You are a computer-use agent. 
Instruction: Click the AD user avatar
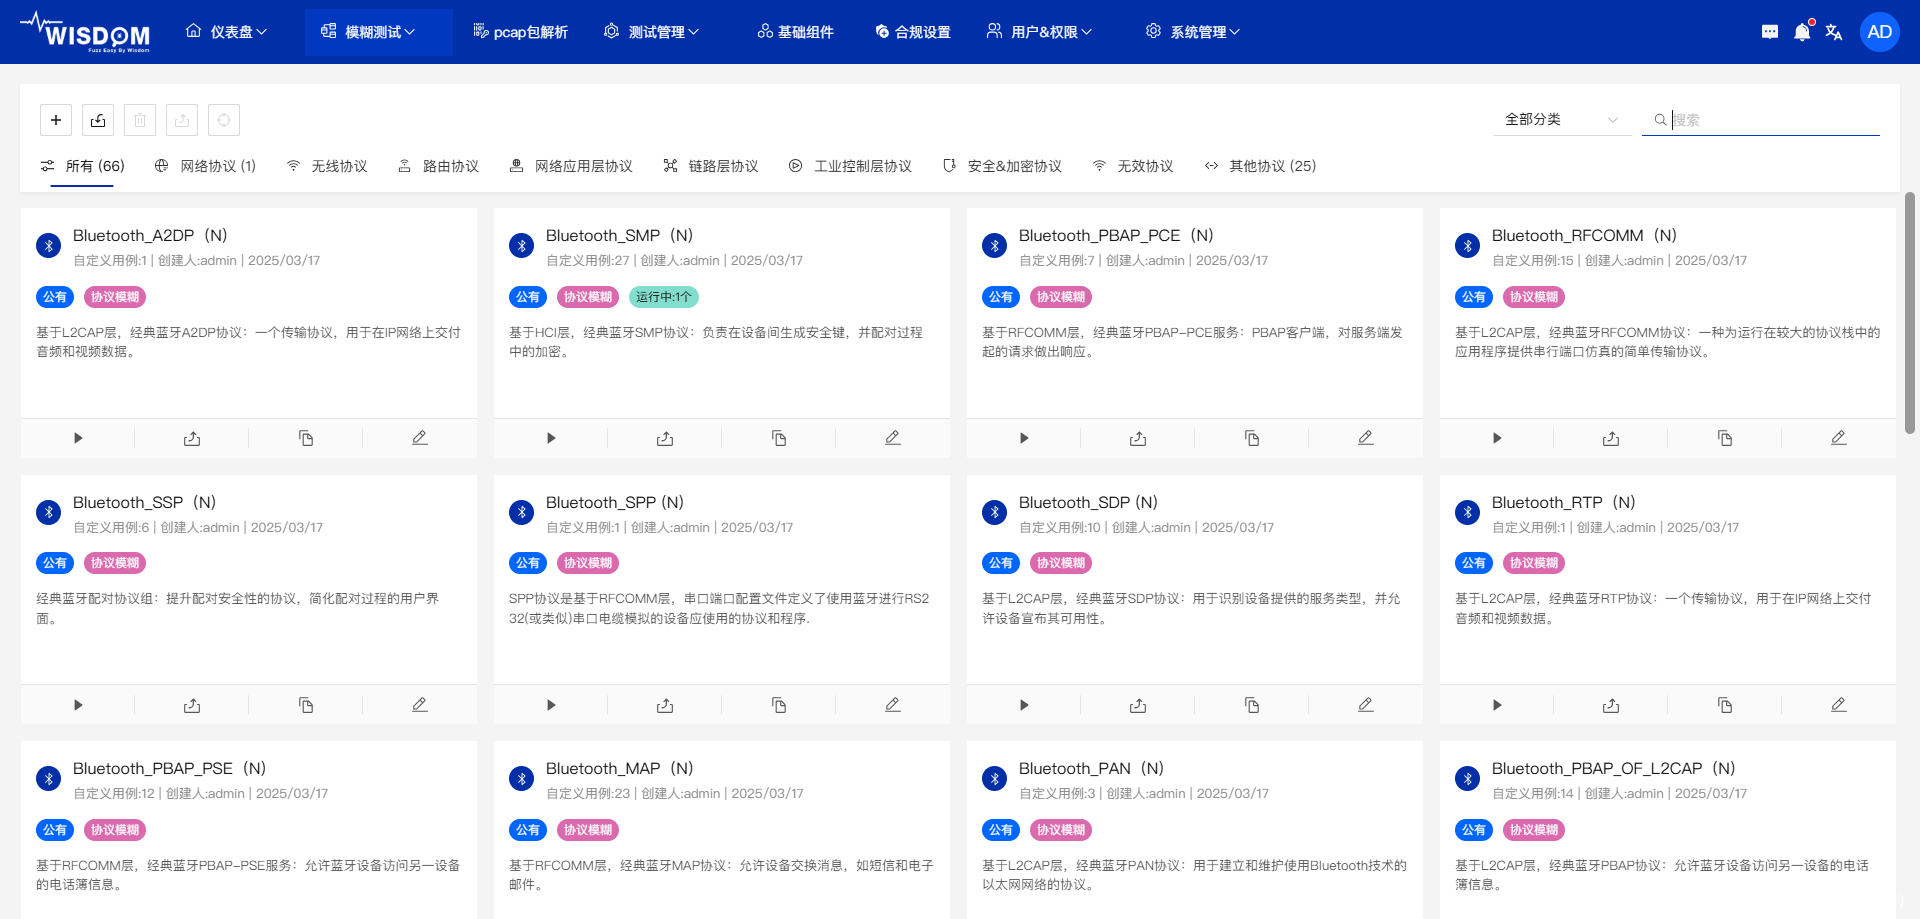[x=1879, y=32]
